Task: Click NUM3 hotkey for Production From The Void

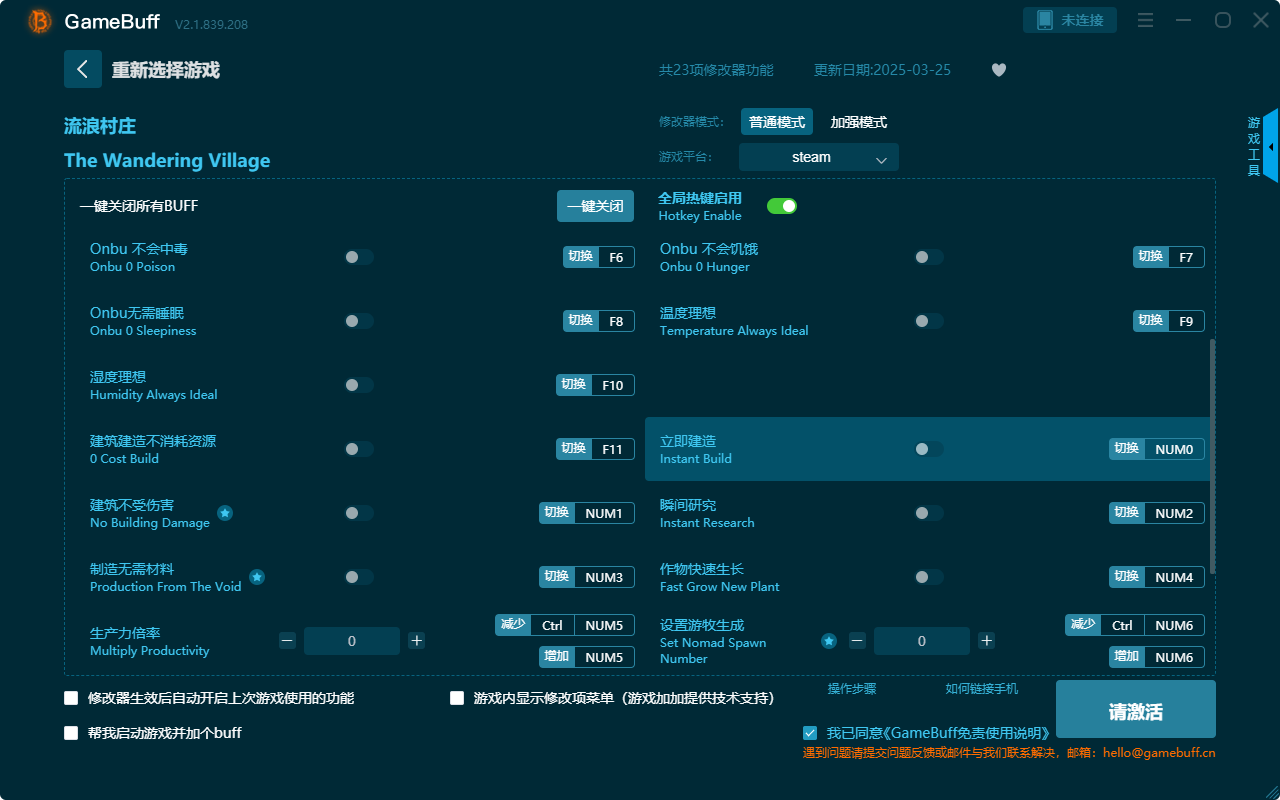Action: [x=587, y=577]
